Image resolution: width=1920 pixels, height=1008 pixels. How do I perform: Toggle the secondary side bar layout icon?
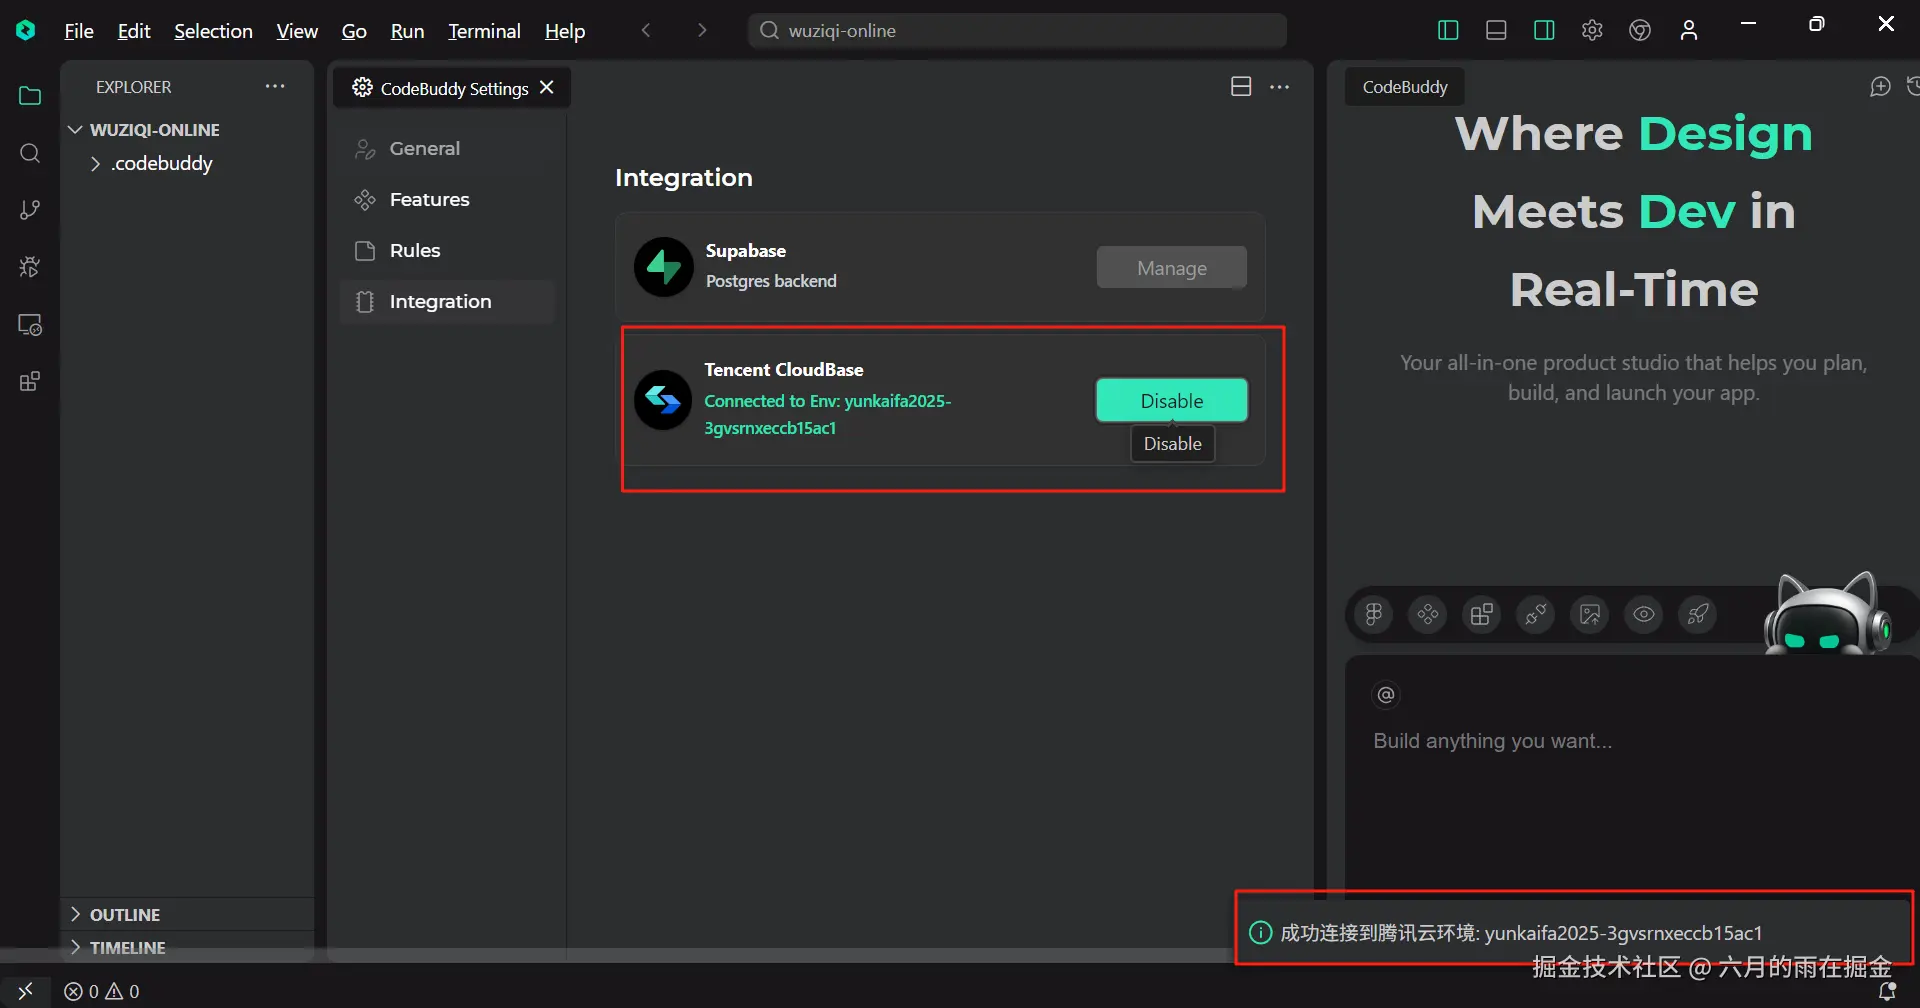click(1544, 31)
